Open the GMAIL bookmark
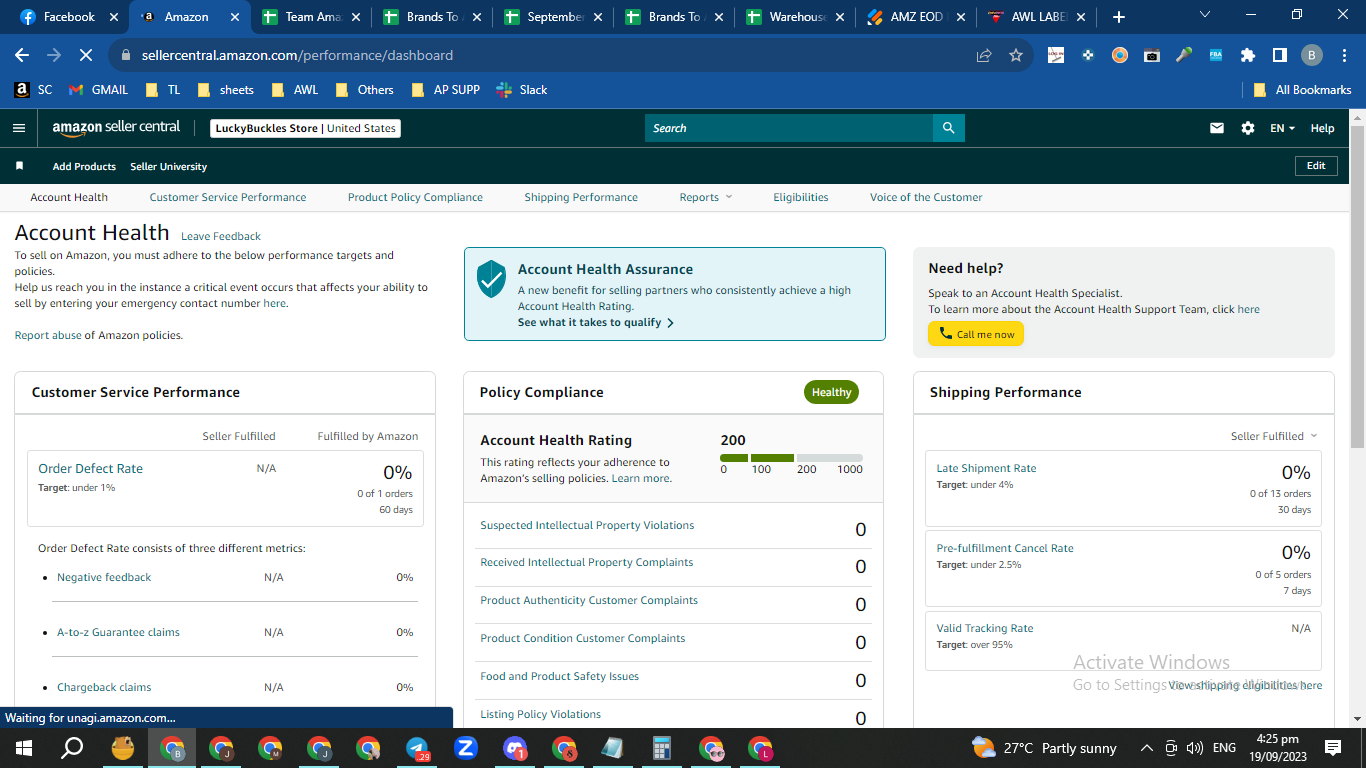 click(98, 89)
